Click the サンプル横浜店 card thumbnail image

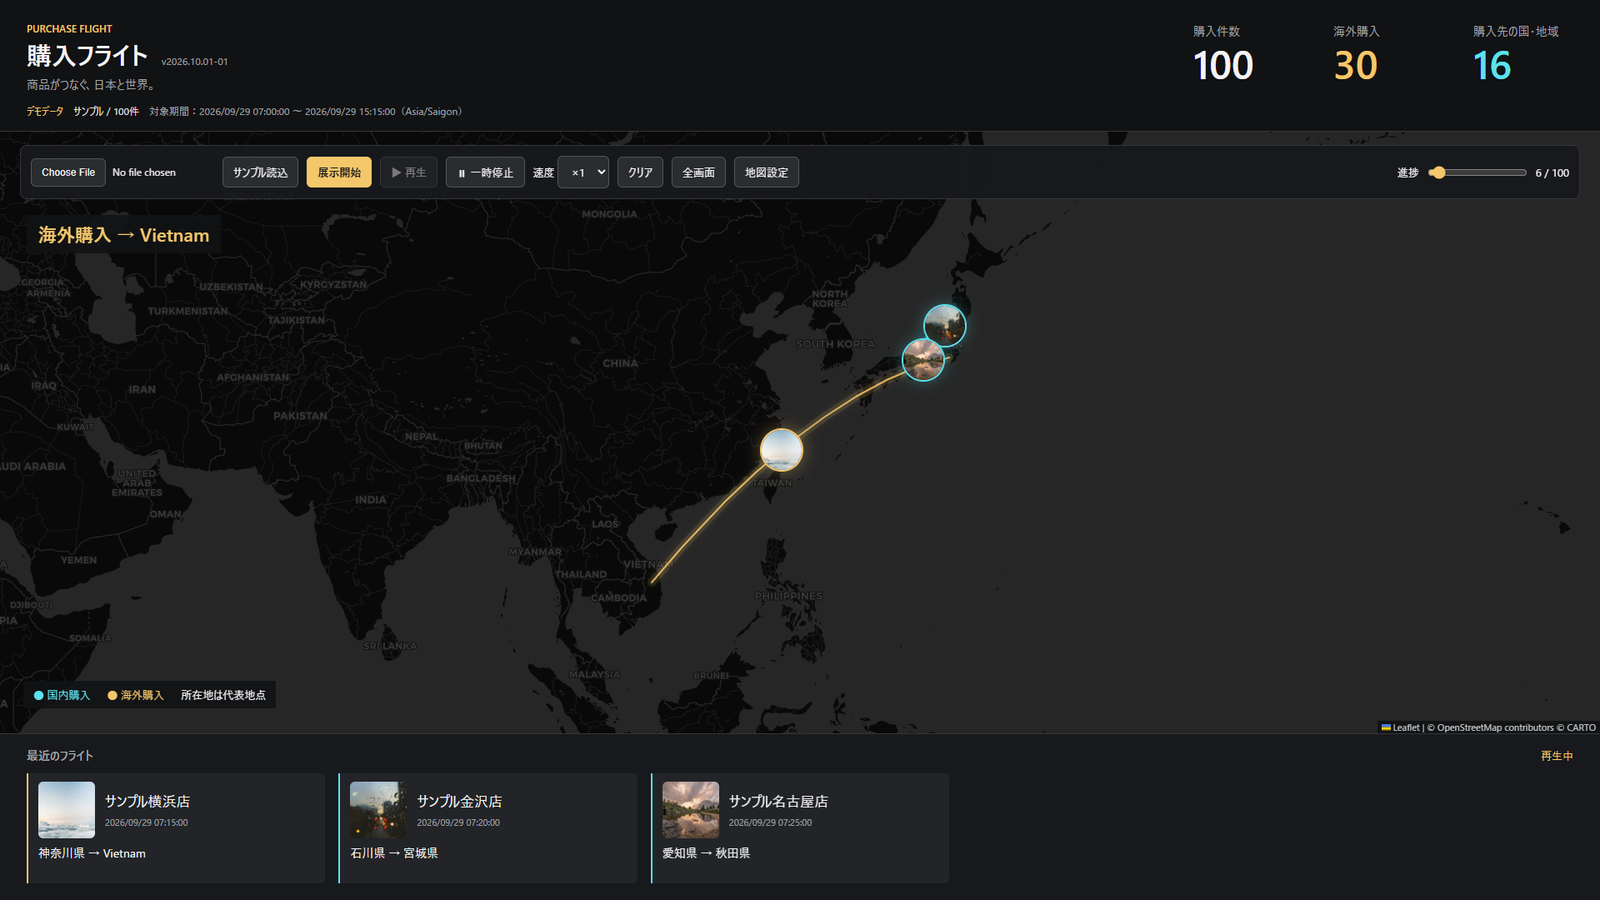click(66, 810)
